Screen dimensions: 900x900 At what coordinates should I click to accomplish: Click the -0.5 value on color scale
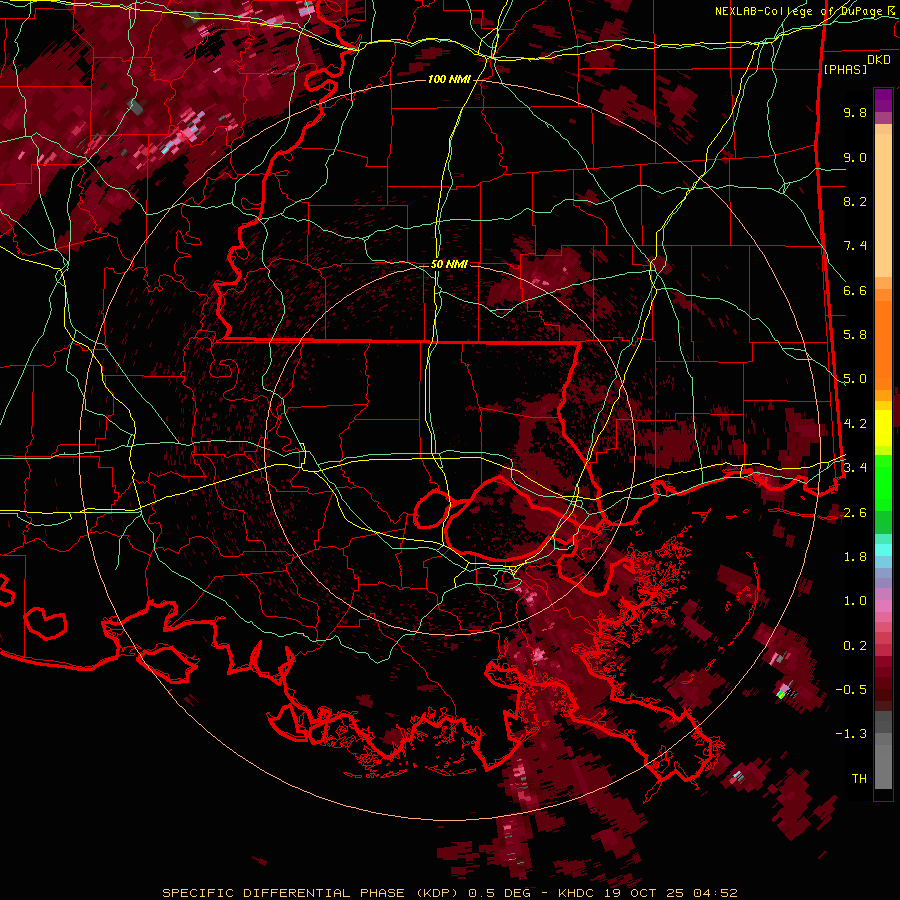[x=851, y=690]
